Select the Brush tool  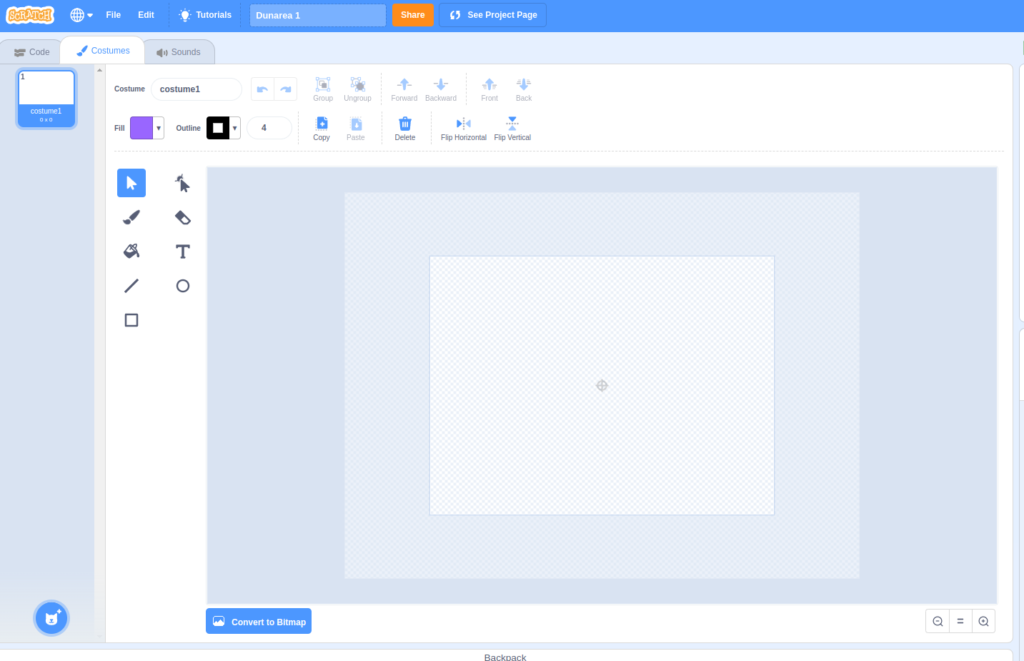131,217
